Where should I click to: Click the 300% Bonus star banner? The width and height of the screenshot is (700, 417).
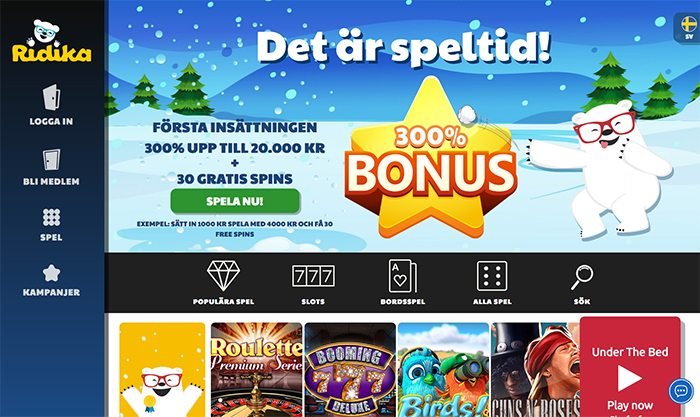pos(431,158)
